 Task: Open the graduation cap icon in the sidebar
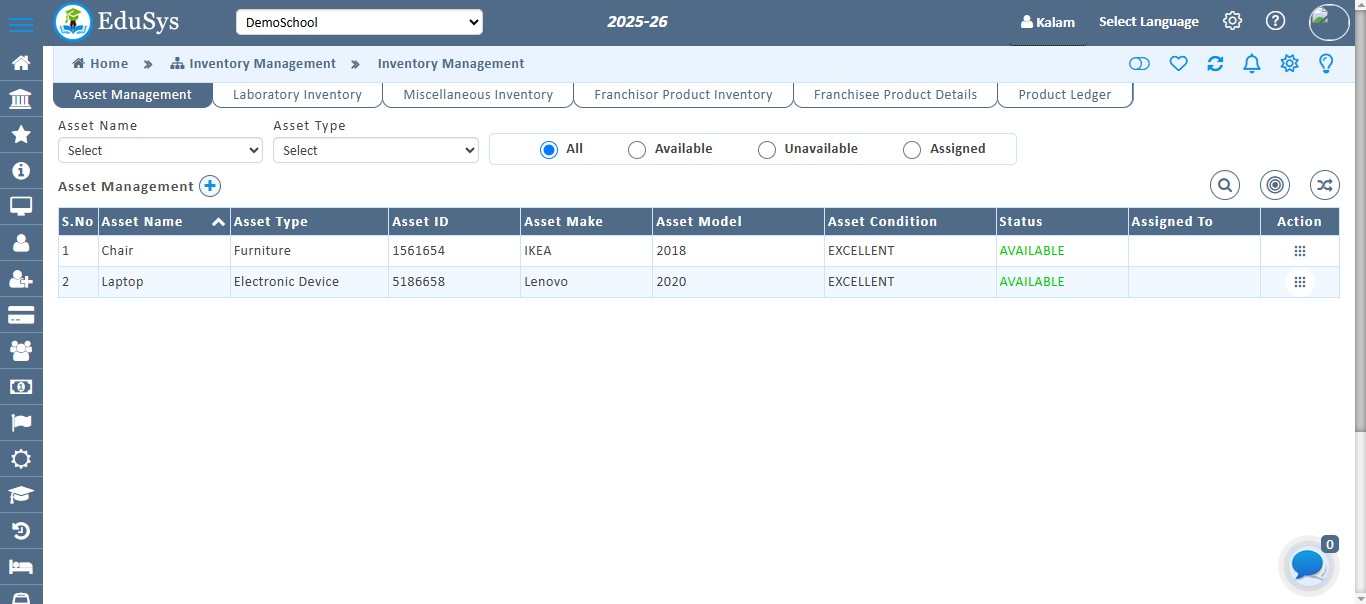[21, 494]
